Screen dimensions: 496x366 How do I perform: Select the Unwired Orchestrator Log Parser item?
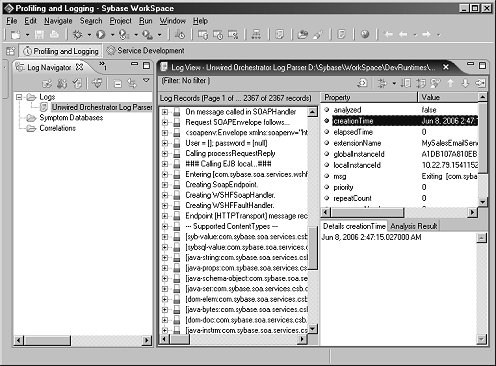pos(102,107)
